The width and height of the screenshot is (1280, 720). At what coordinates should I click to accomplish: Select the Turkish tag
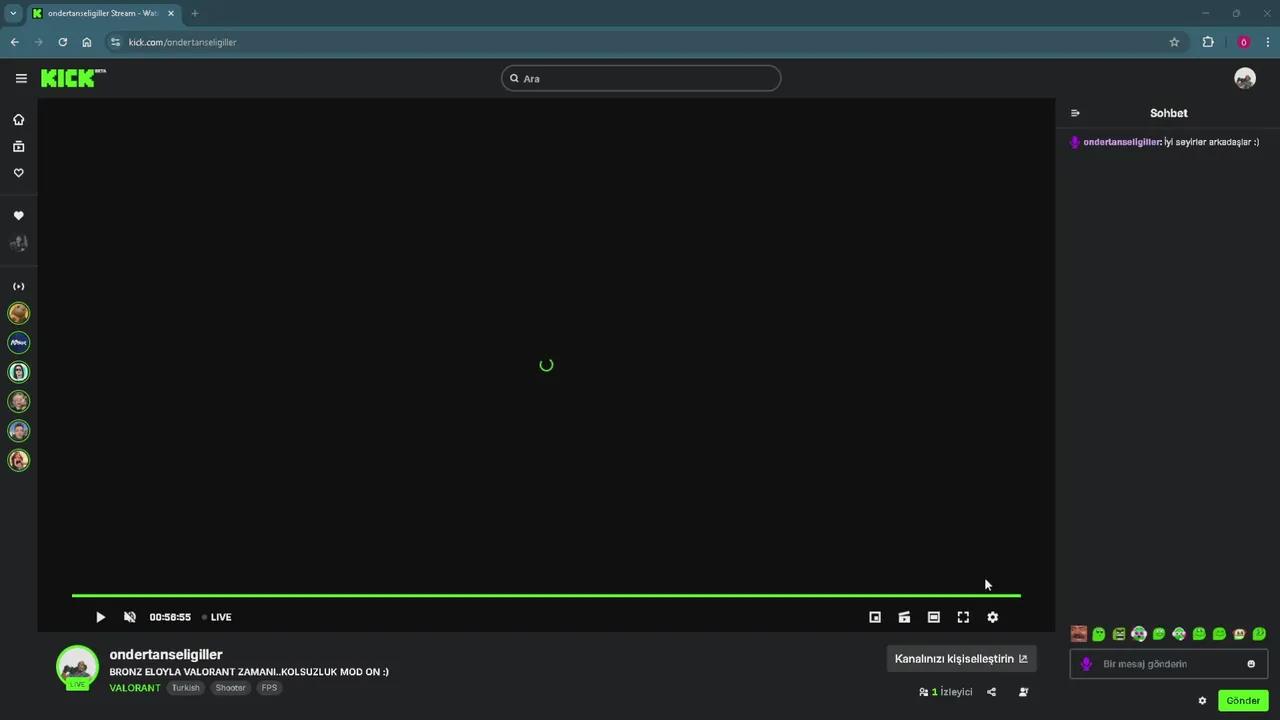(185, 688)
